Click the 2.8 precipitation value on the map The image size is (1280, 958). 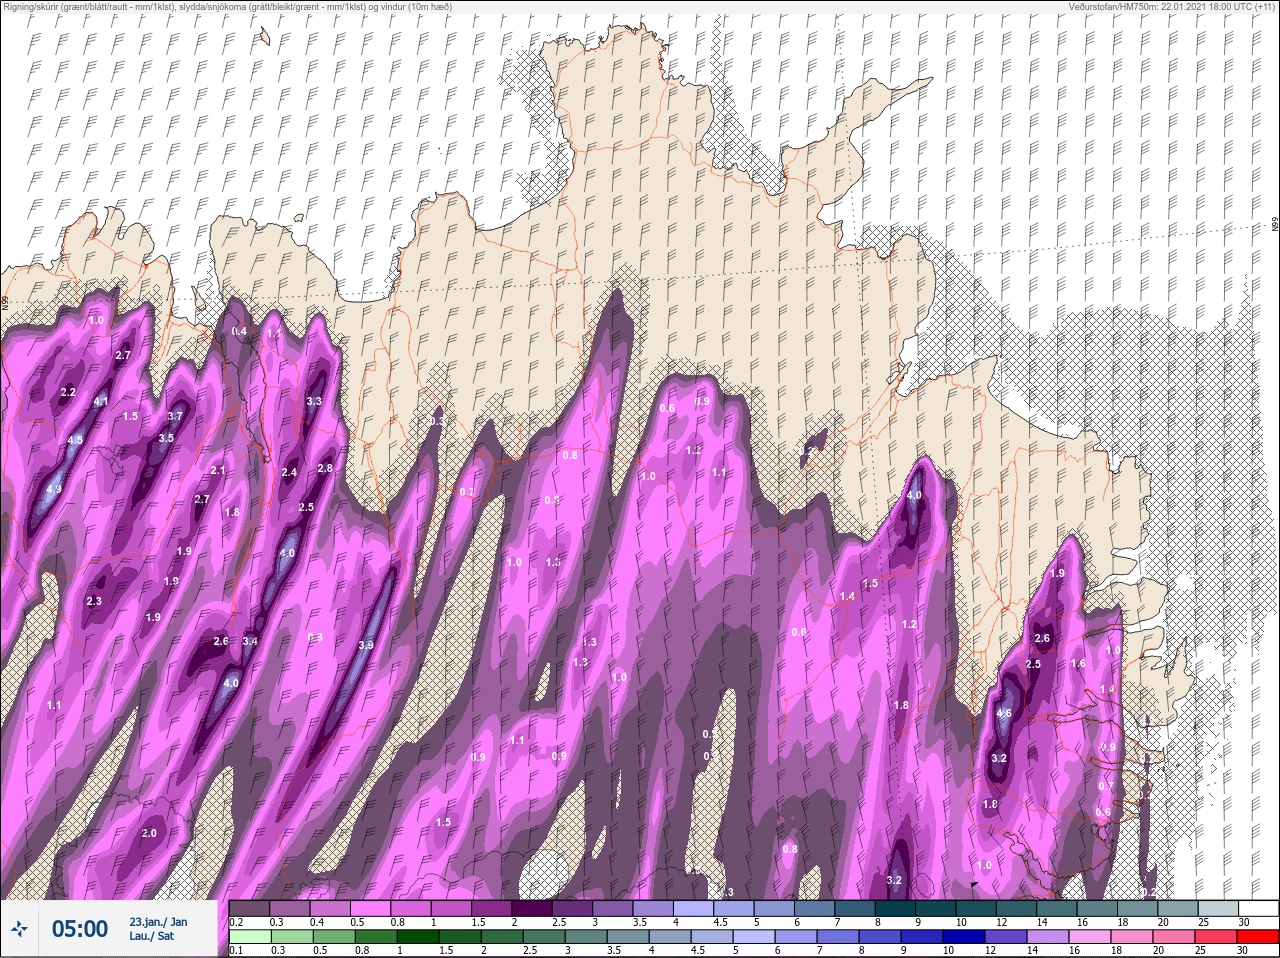coord(324,468)
